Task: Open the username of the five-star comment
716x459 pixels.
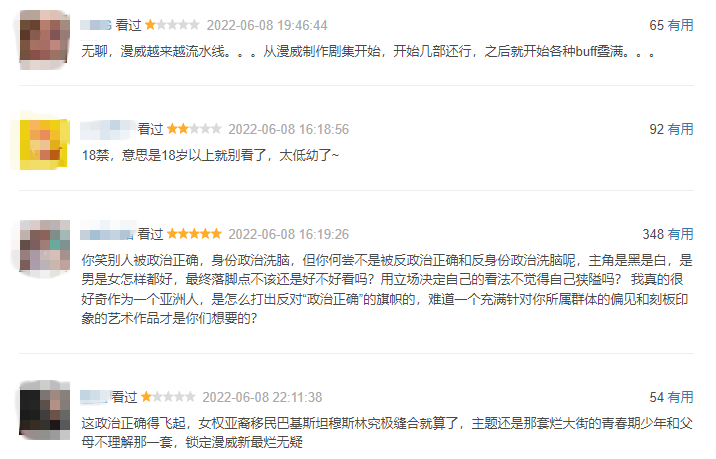Action: 107,234
